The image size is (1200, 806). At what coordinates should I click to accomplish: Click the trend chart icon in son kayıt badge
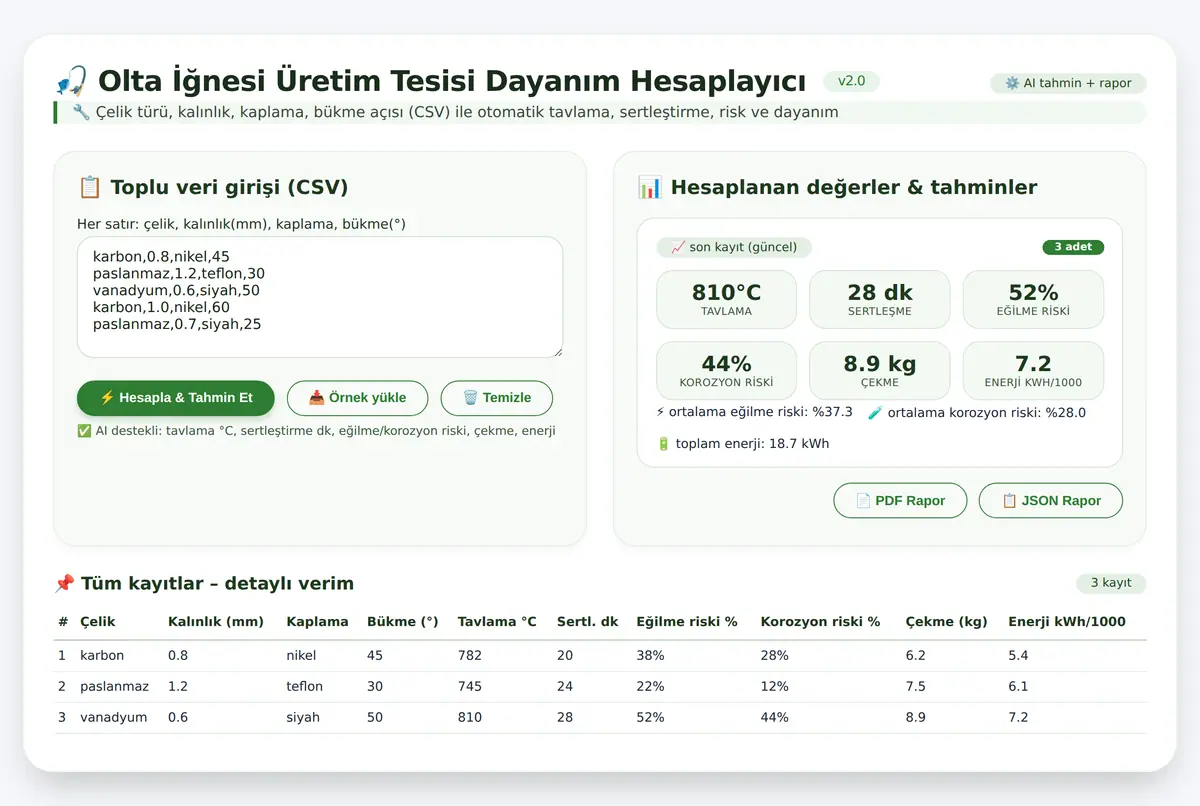coord(678,247)
